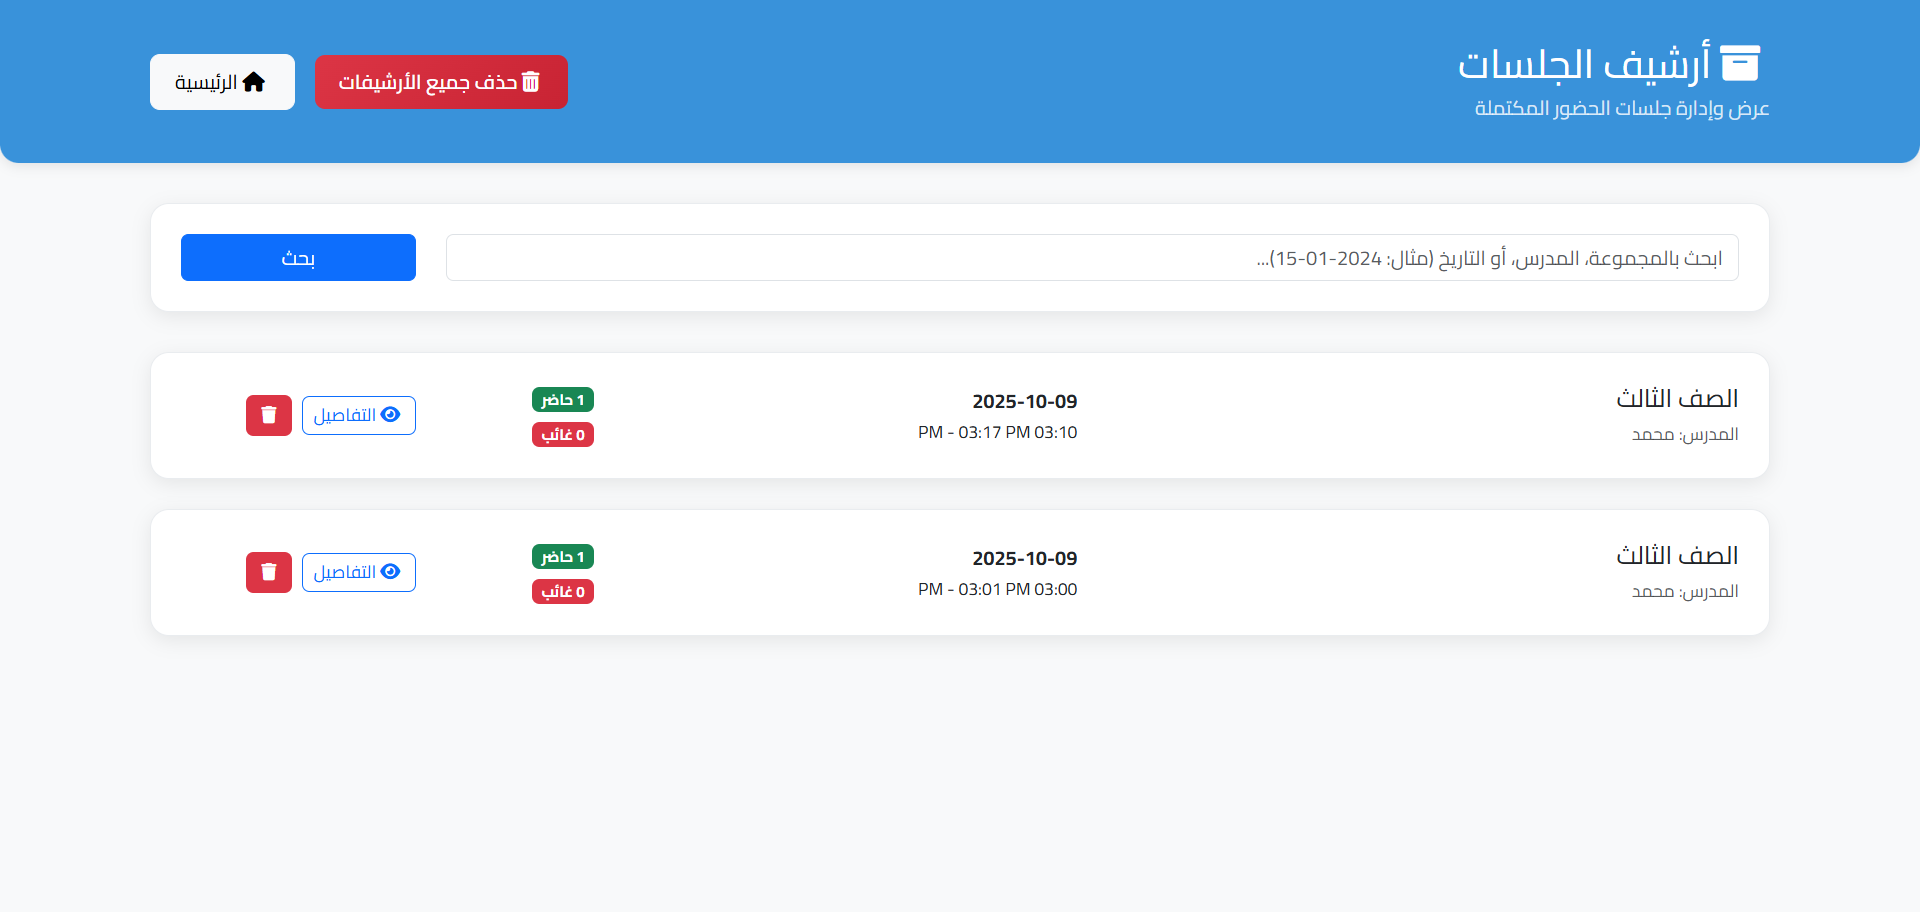Screen dimensions: 1920x912
Task: Delete the session starting at 03:00 PM
Action: coord(269,572)
